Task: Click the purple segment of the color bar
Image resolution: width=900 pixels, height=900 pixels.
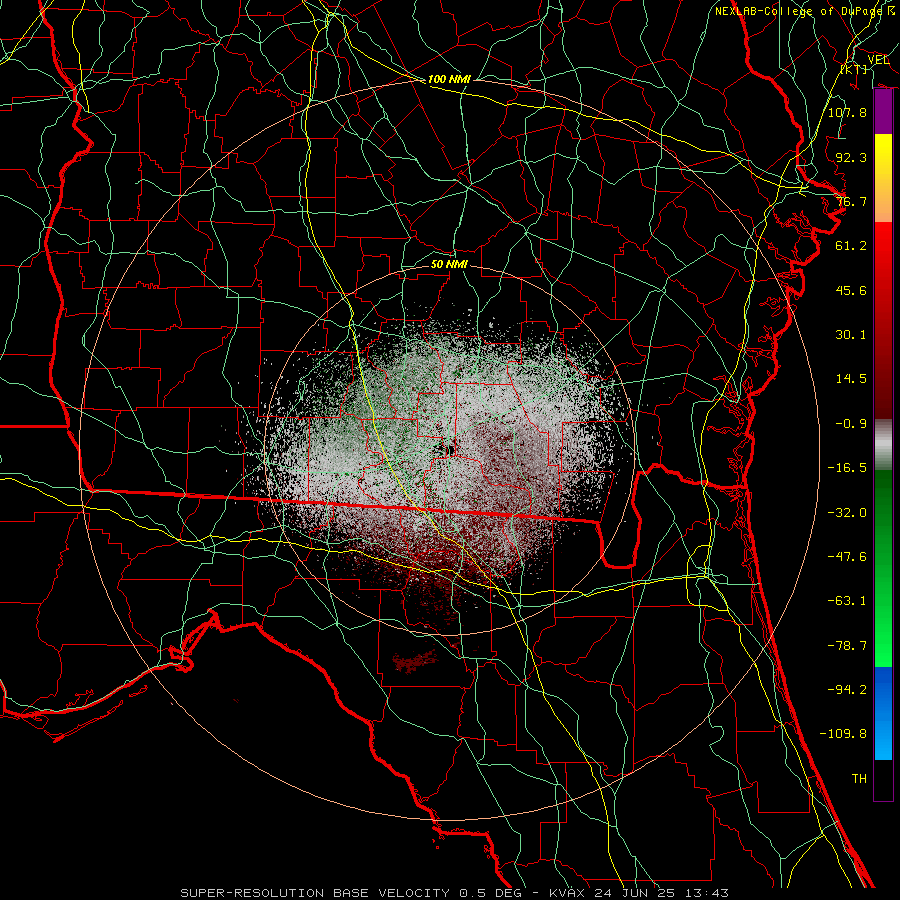Action: click(883, 112)
